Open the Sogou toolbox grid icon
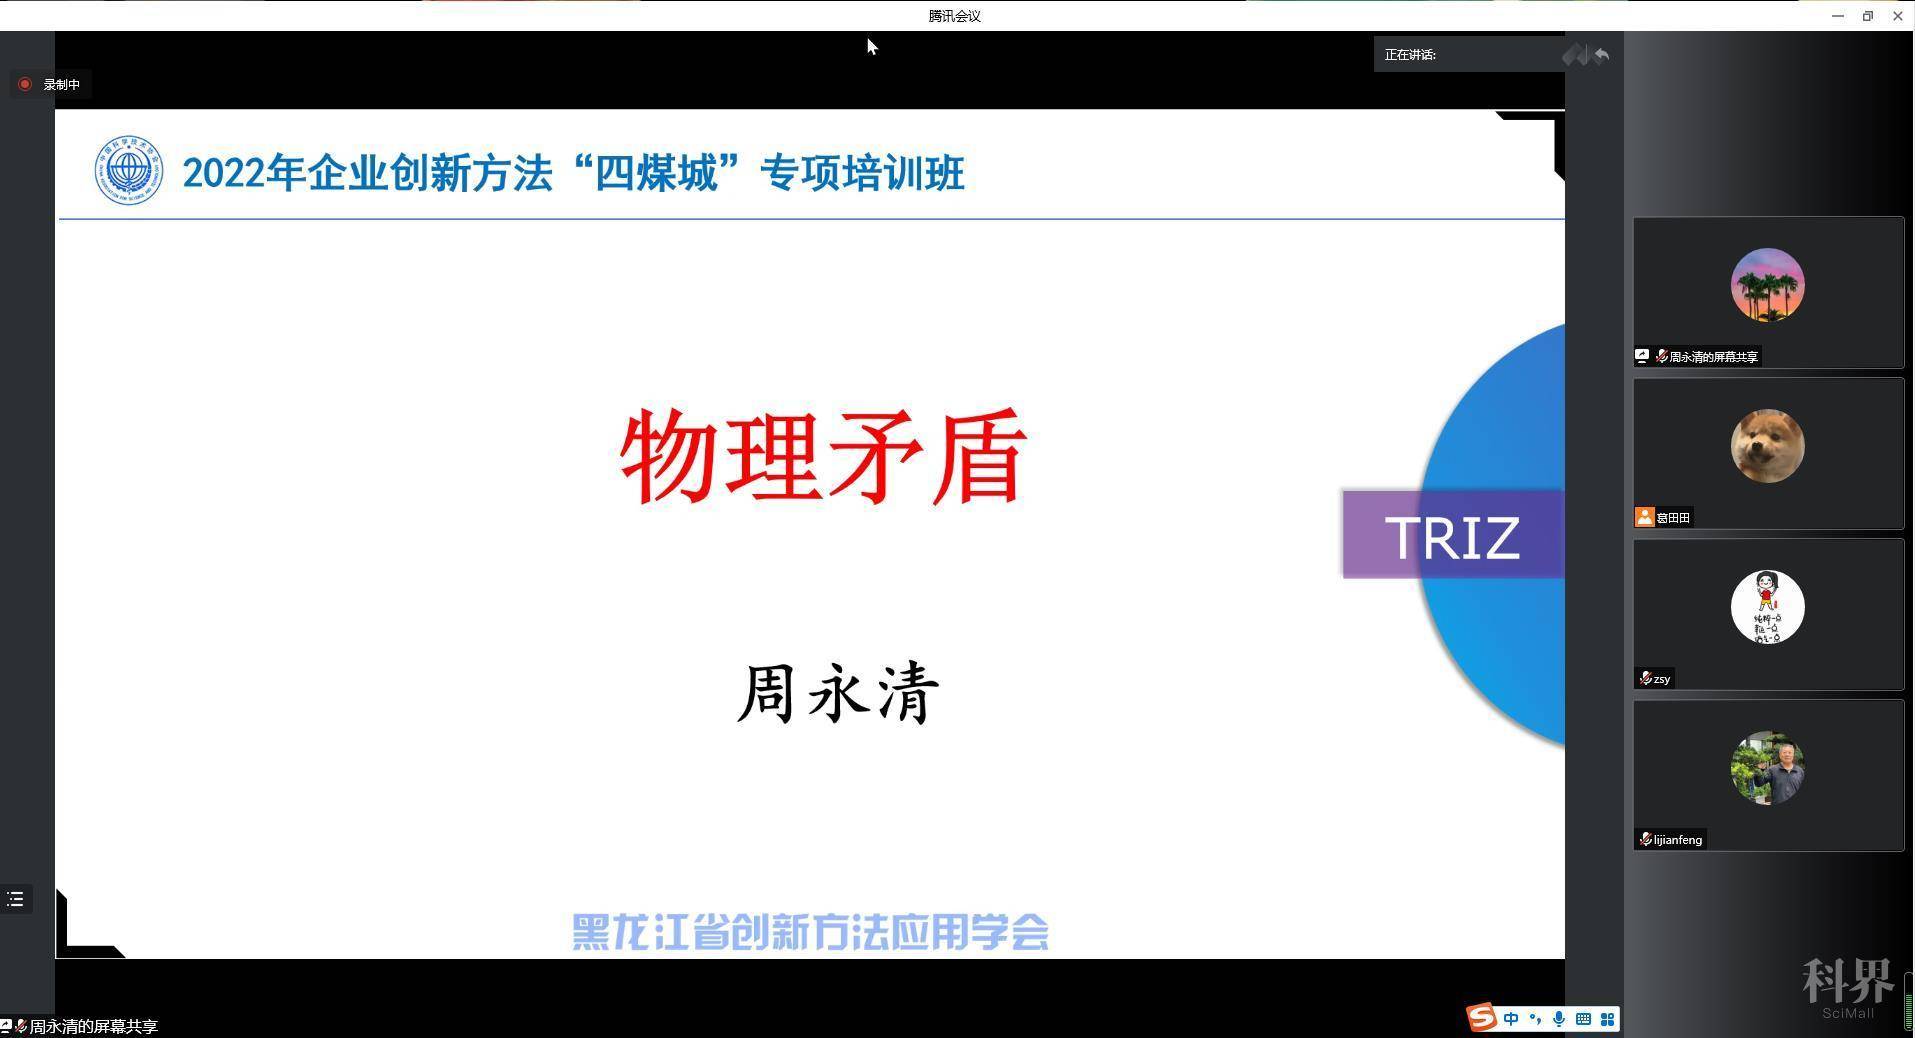The image size is (1915, 1038). coord(1607,1019)
